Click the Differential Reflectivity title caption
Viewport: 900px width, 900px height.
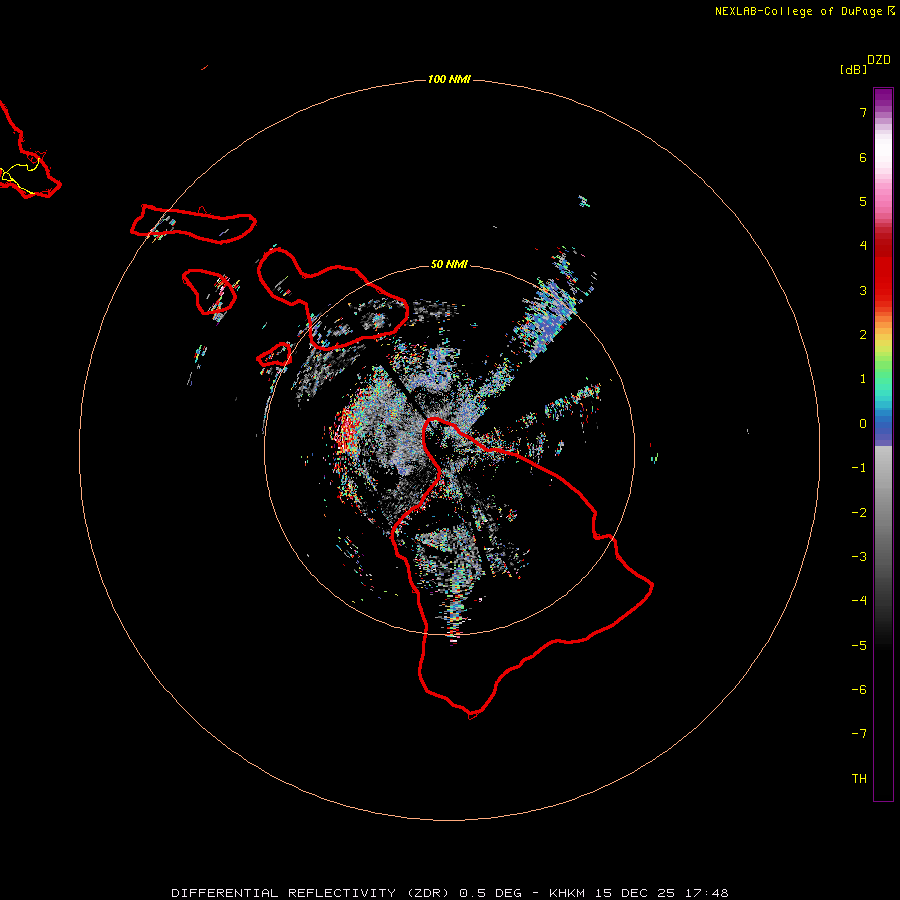(450, 893)
